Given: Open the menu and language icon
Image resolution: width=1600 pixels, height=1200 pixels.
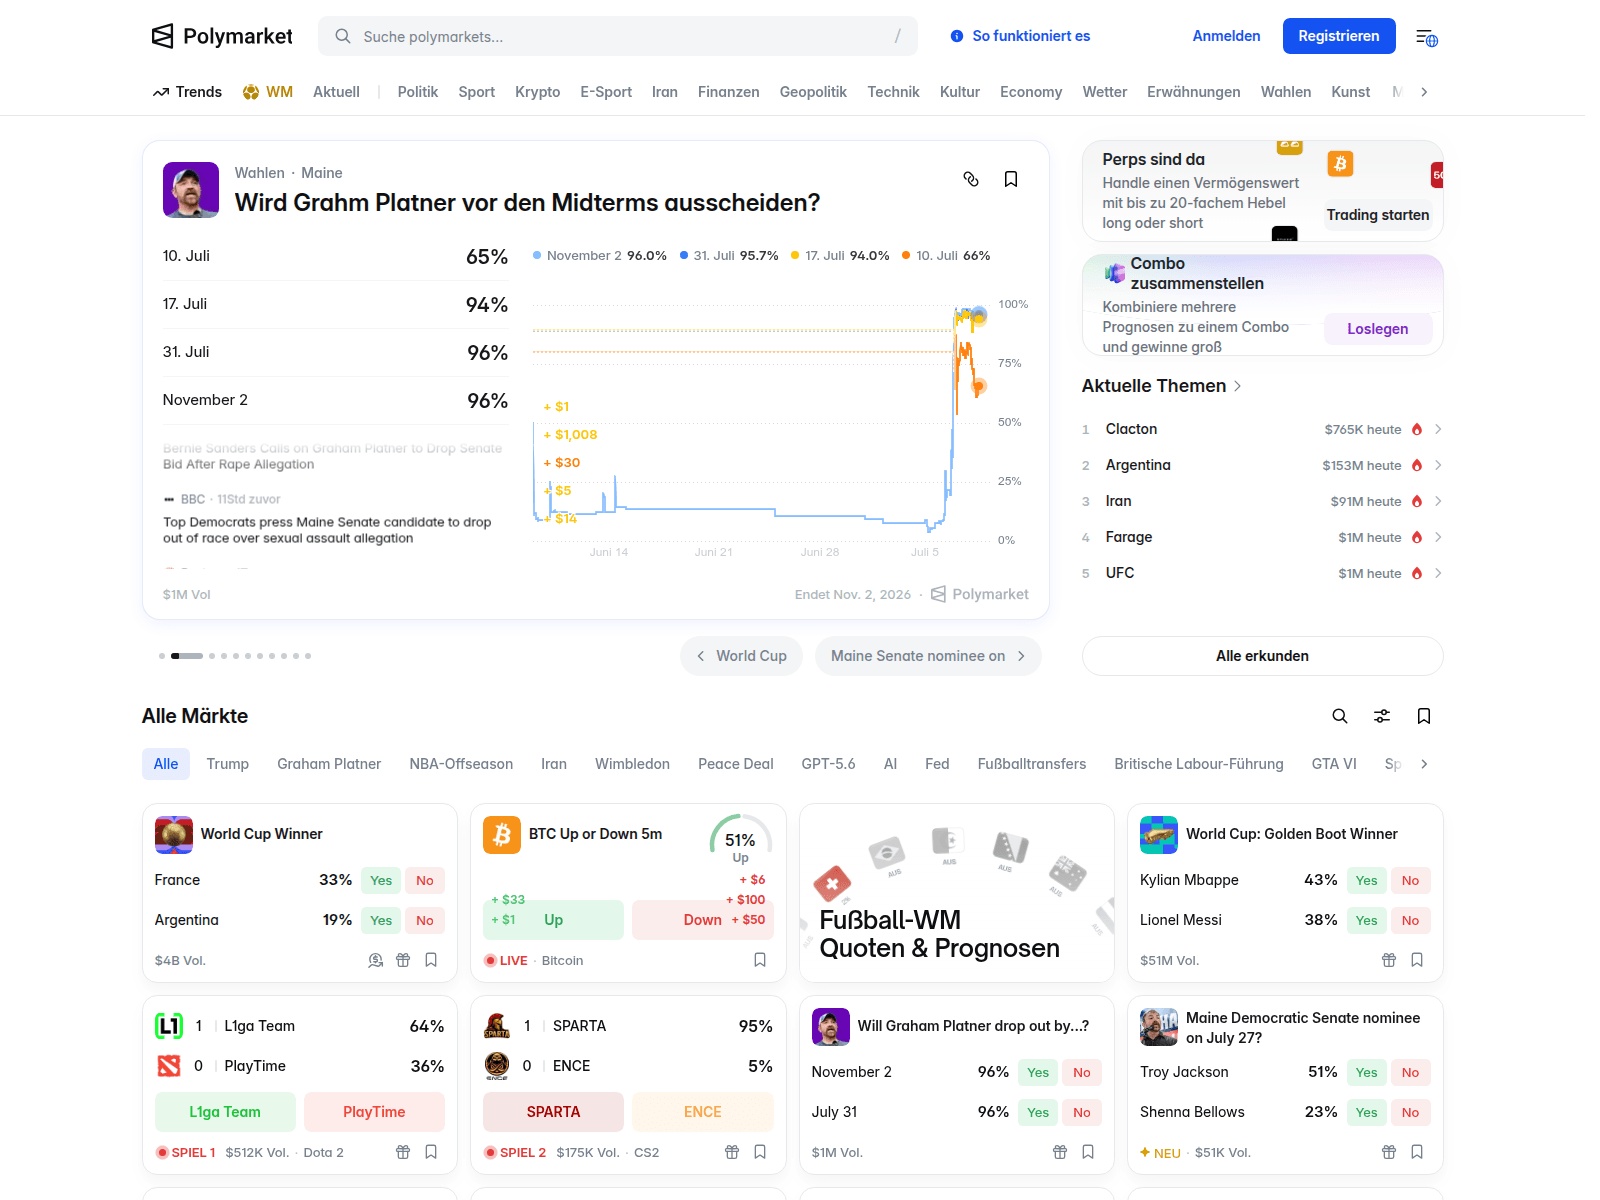Looking at the screenshot, I should [x=1427, y=37].
